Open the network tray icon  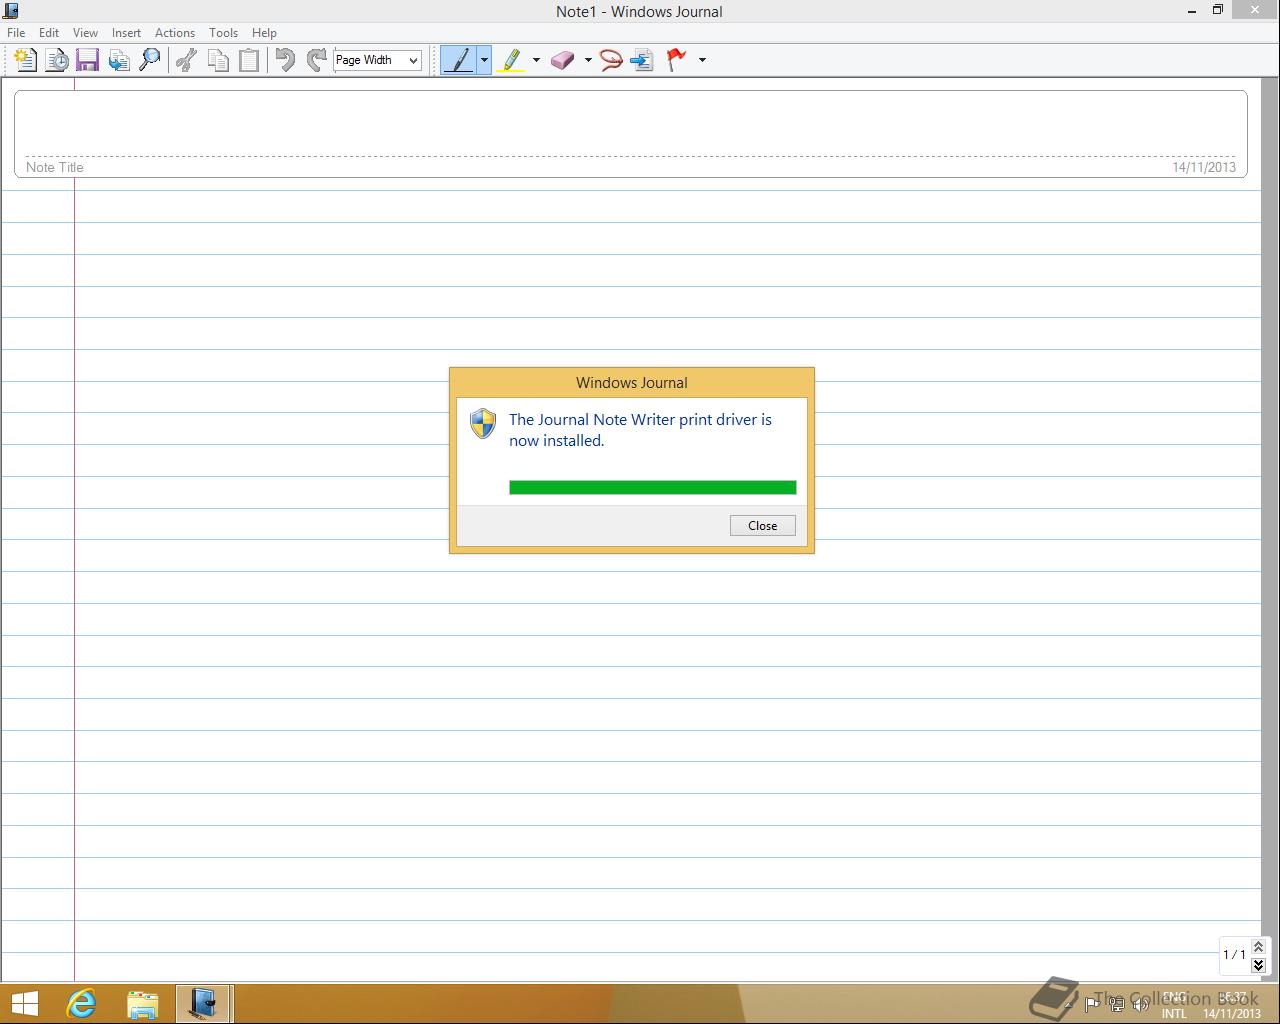1117,1005
